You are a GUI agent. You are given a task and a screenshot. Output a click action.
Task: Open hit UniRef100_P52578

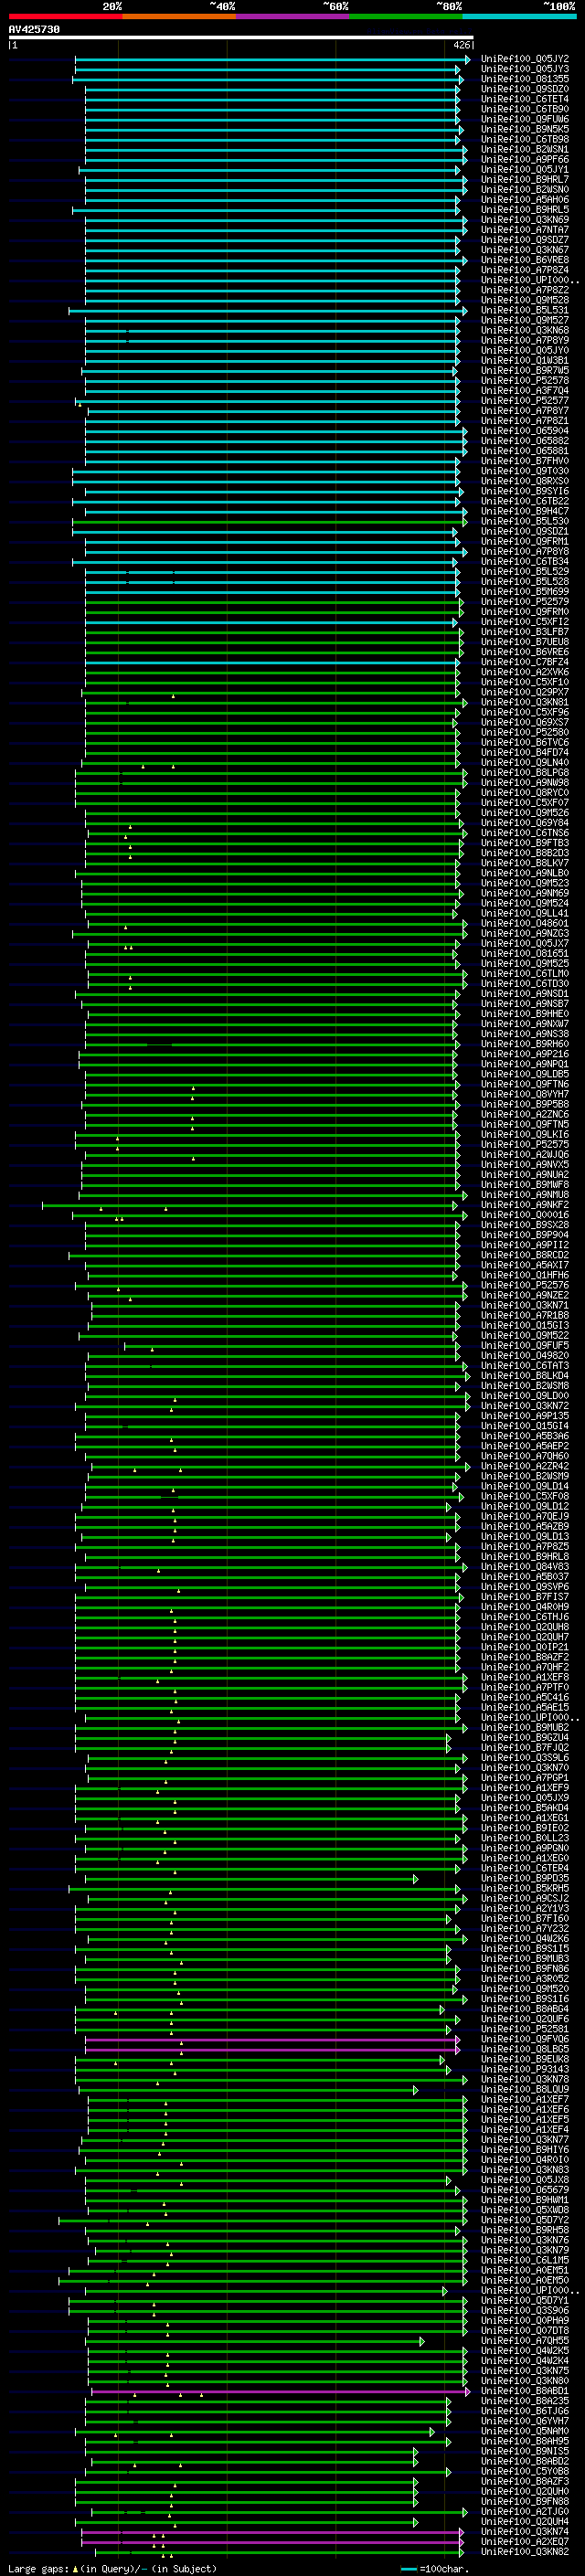(524, 381)
